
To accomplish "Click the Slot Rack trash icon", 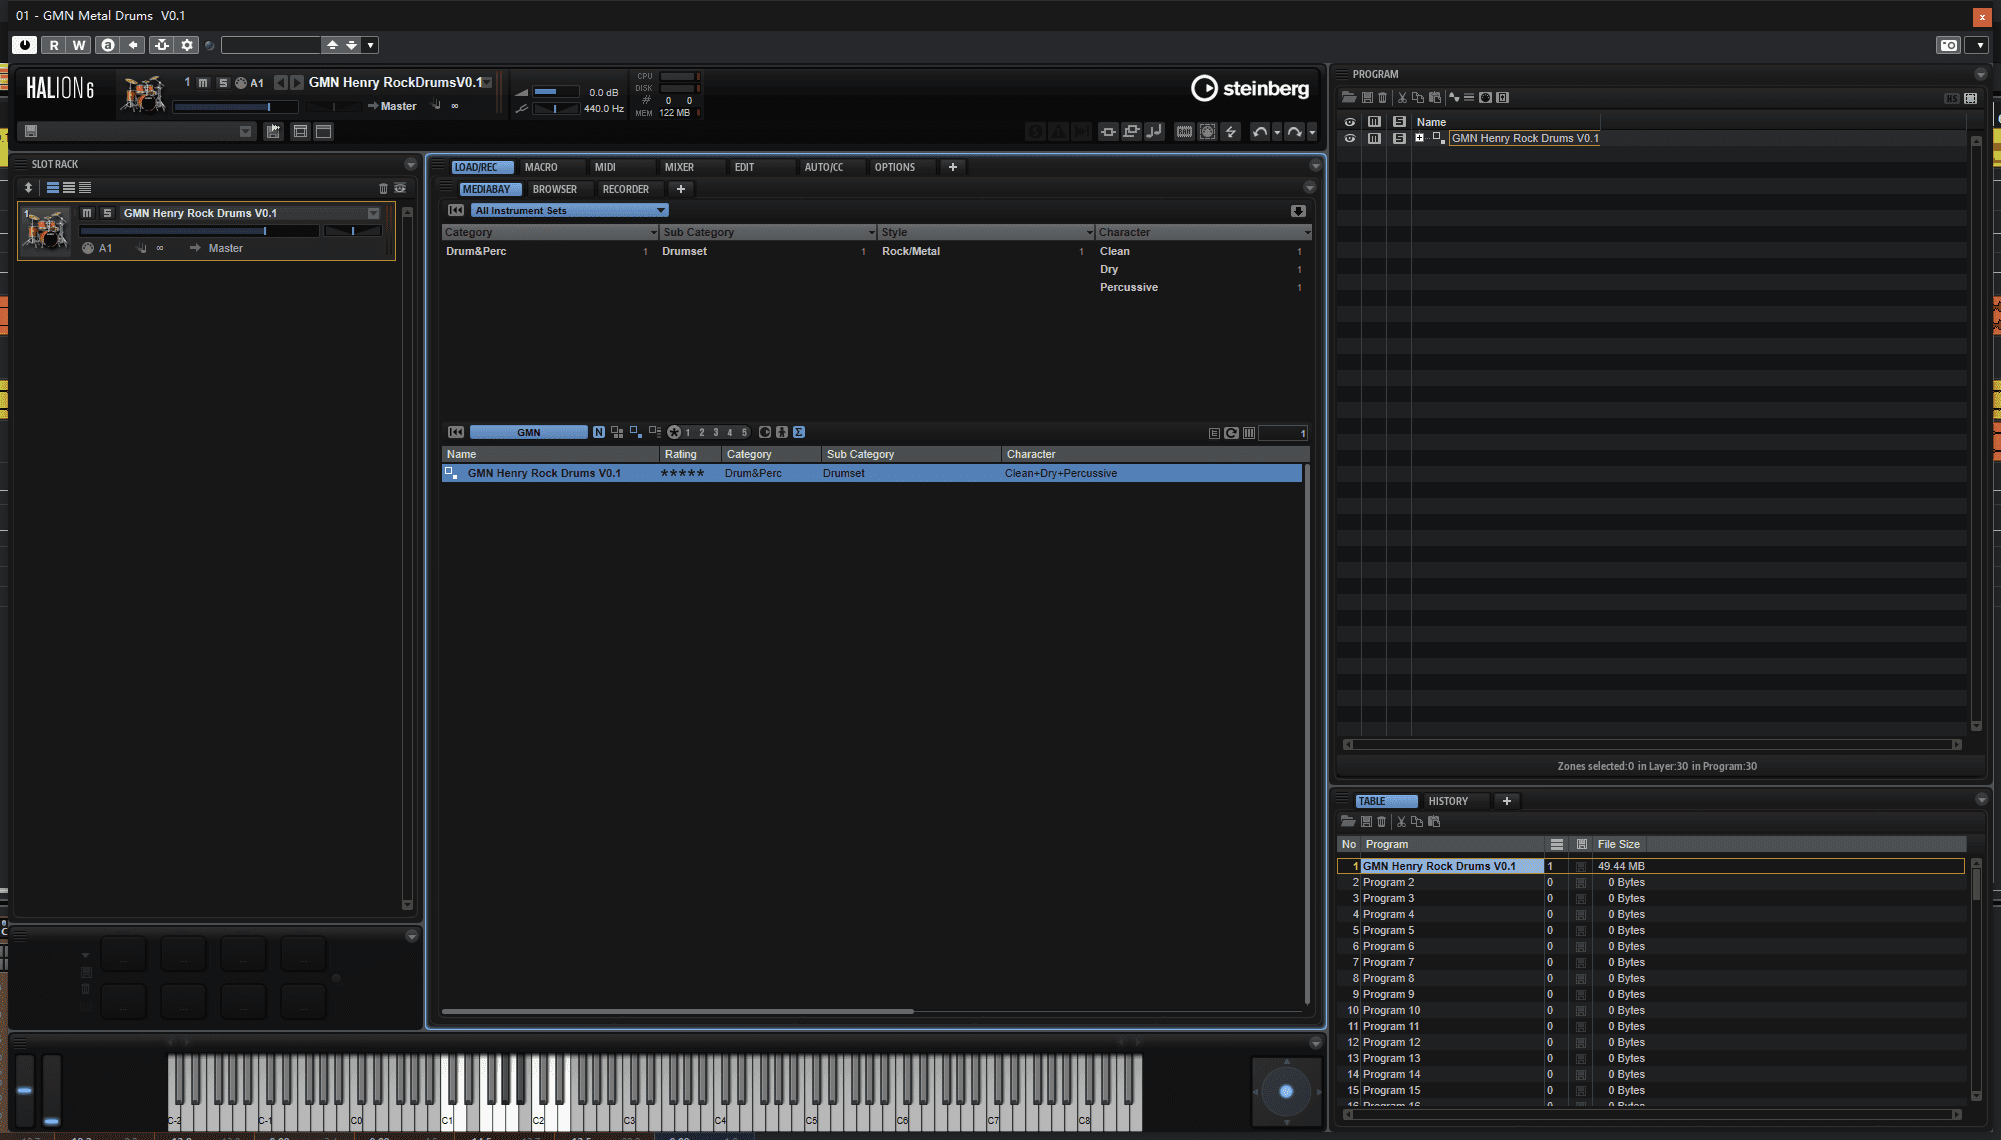I will [x=383, y=188].
